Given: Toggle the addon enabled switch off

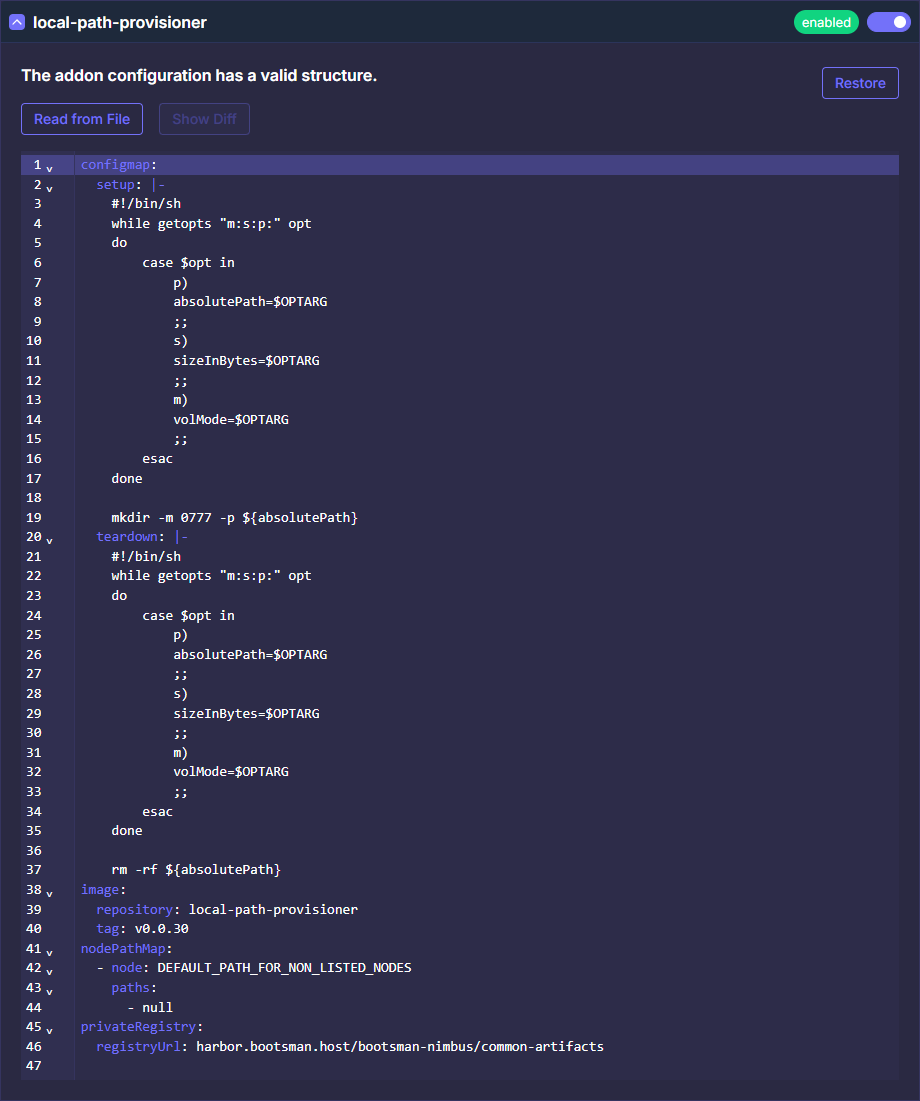Looking at the screenshot, I should point(888,22).
